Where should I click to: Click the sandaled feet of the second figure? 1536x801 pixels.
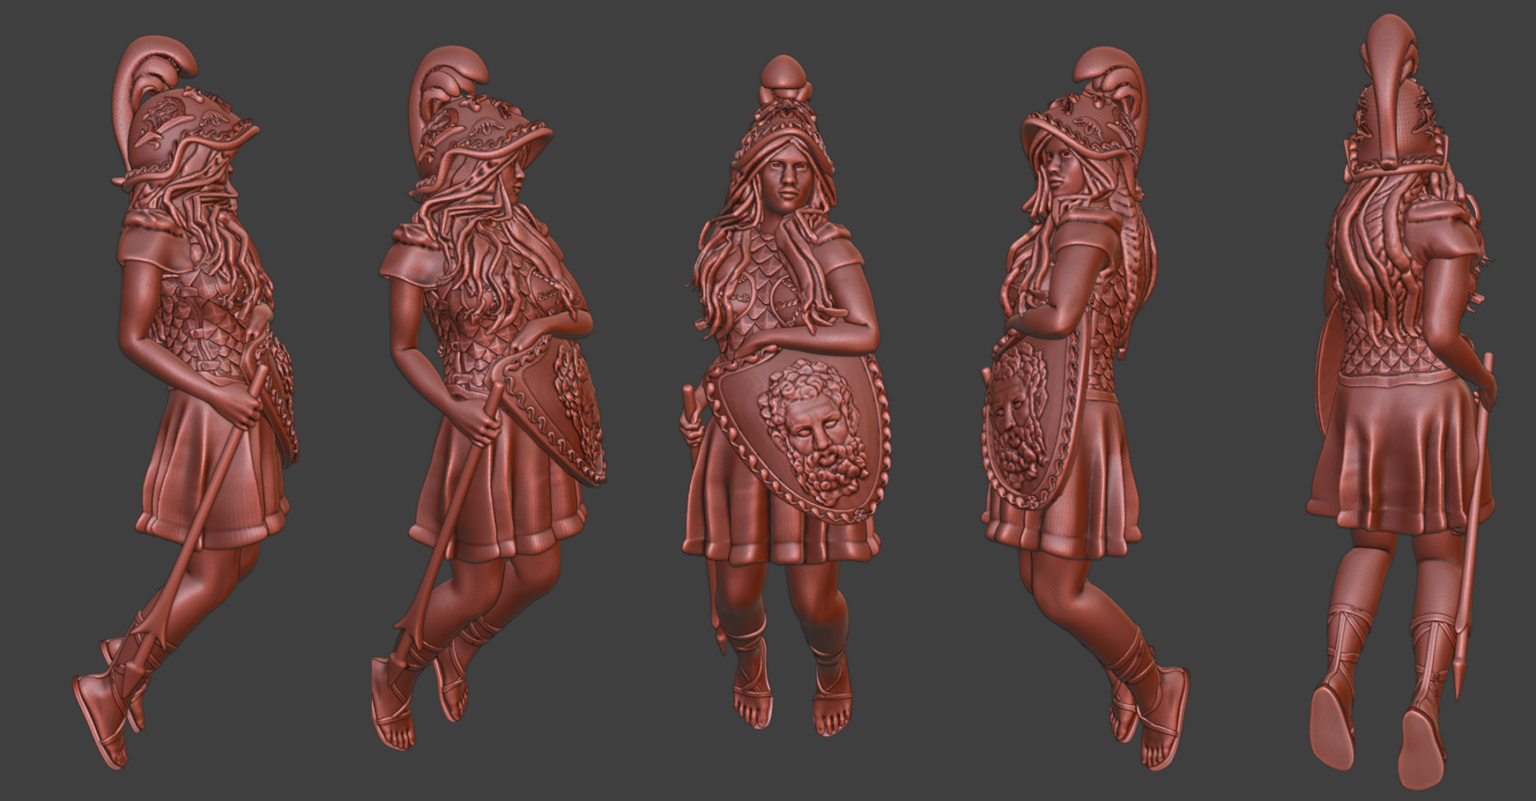(395, 715)
